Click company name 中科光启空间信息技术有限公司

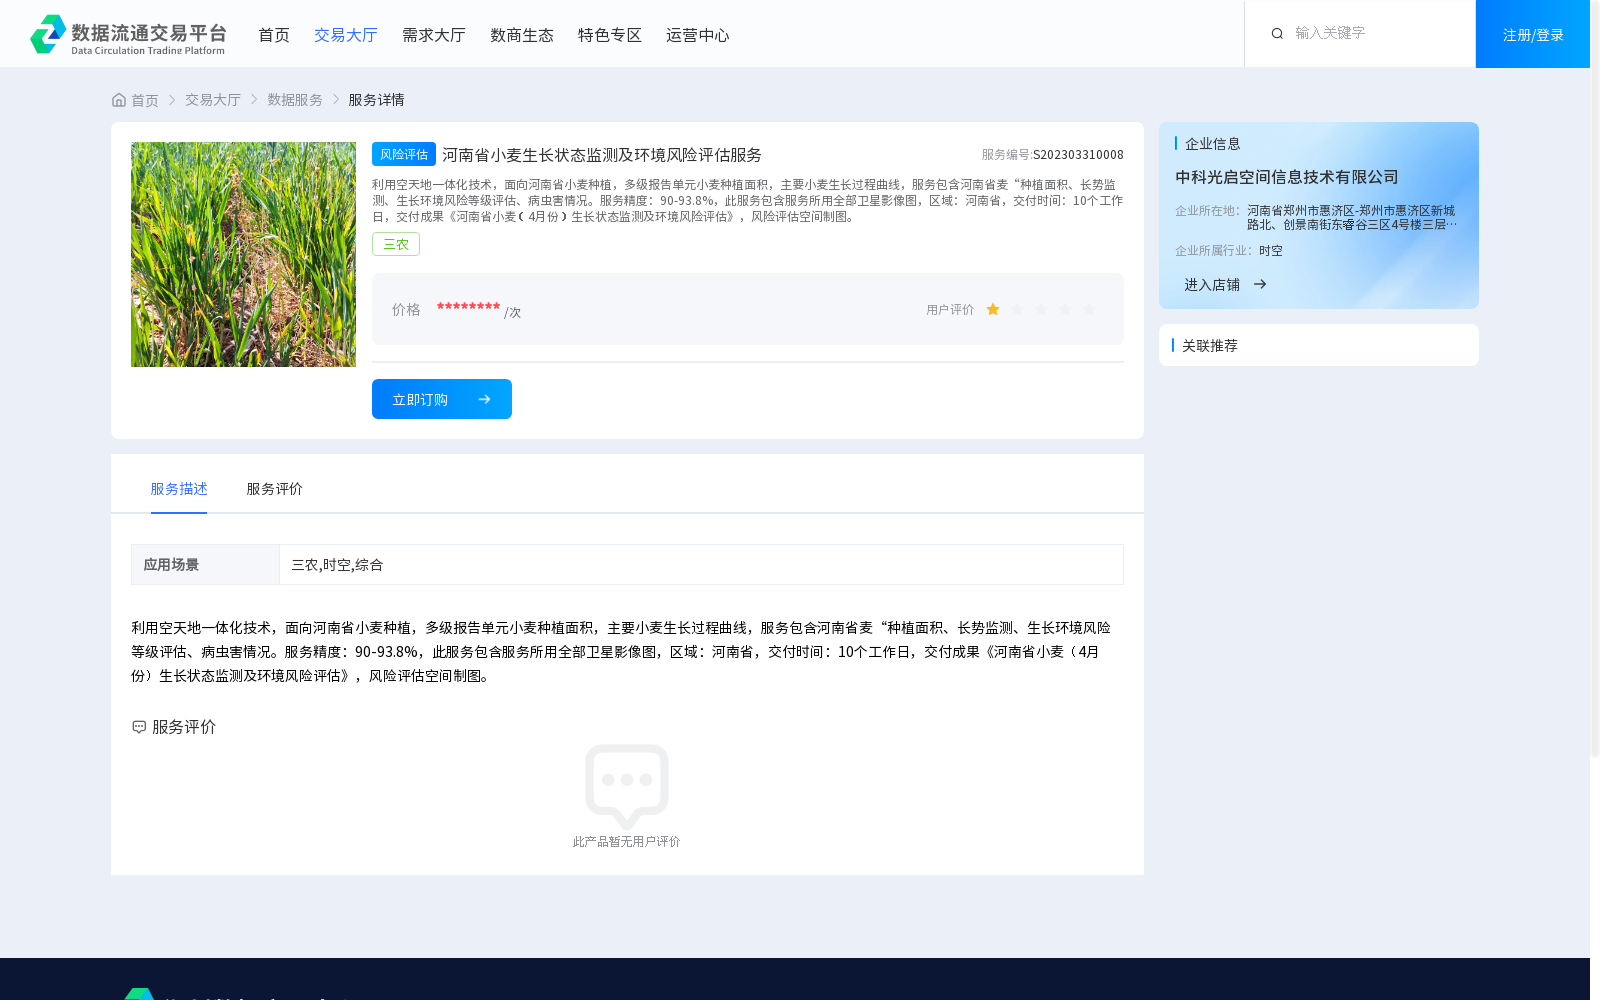tap(1287, 177)
